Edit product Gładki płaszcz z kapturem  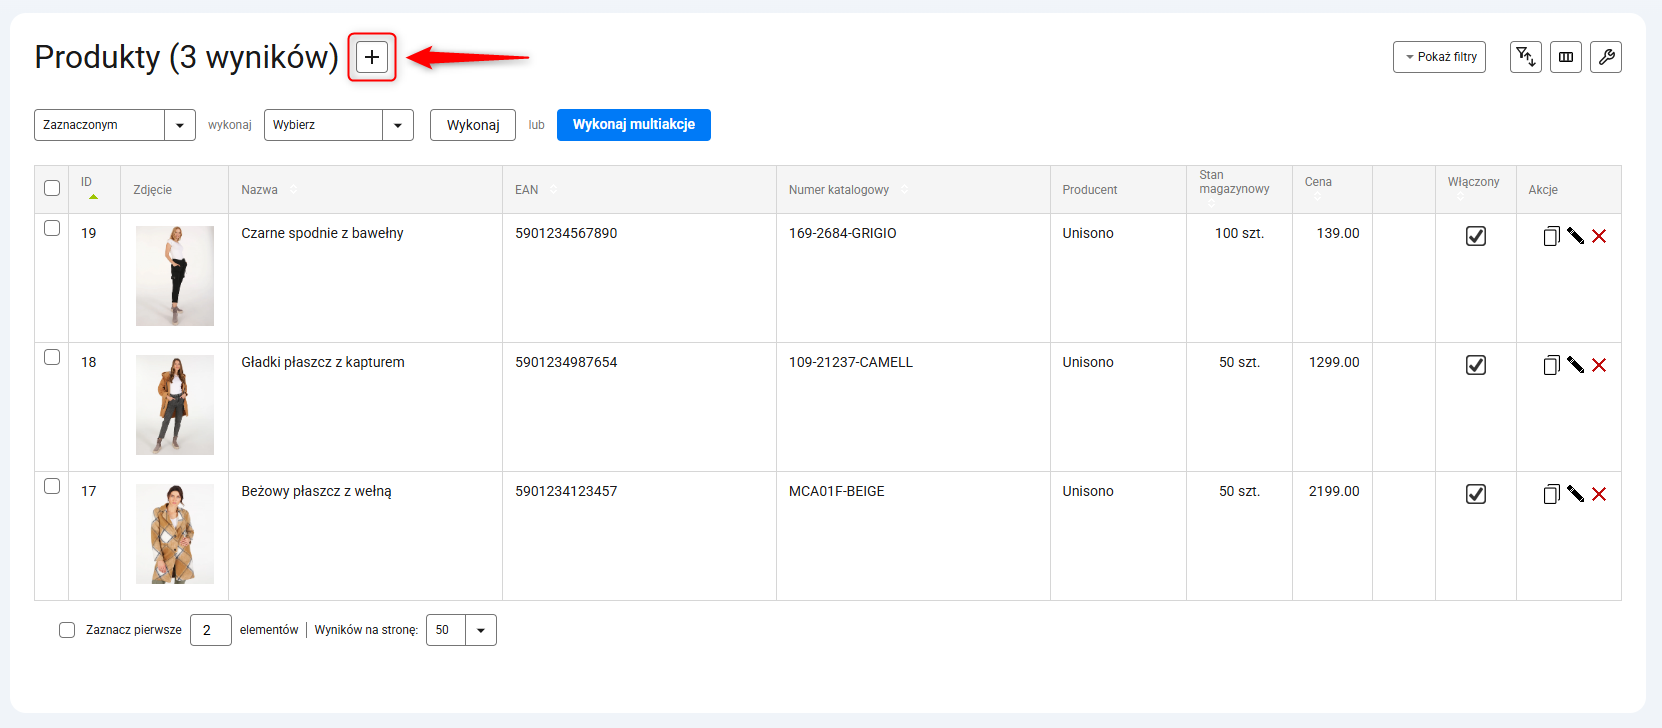pos(1575,365)
